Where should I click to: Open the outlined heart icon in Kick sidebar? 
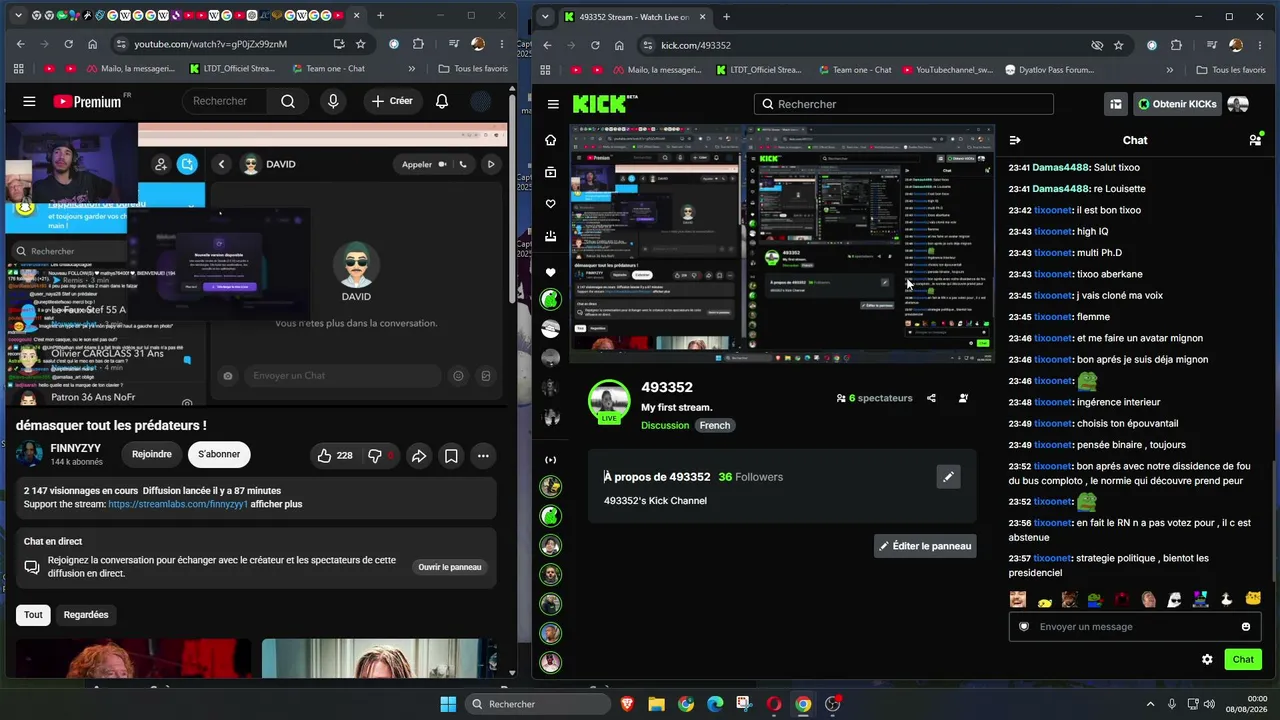pos(550,204)
